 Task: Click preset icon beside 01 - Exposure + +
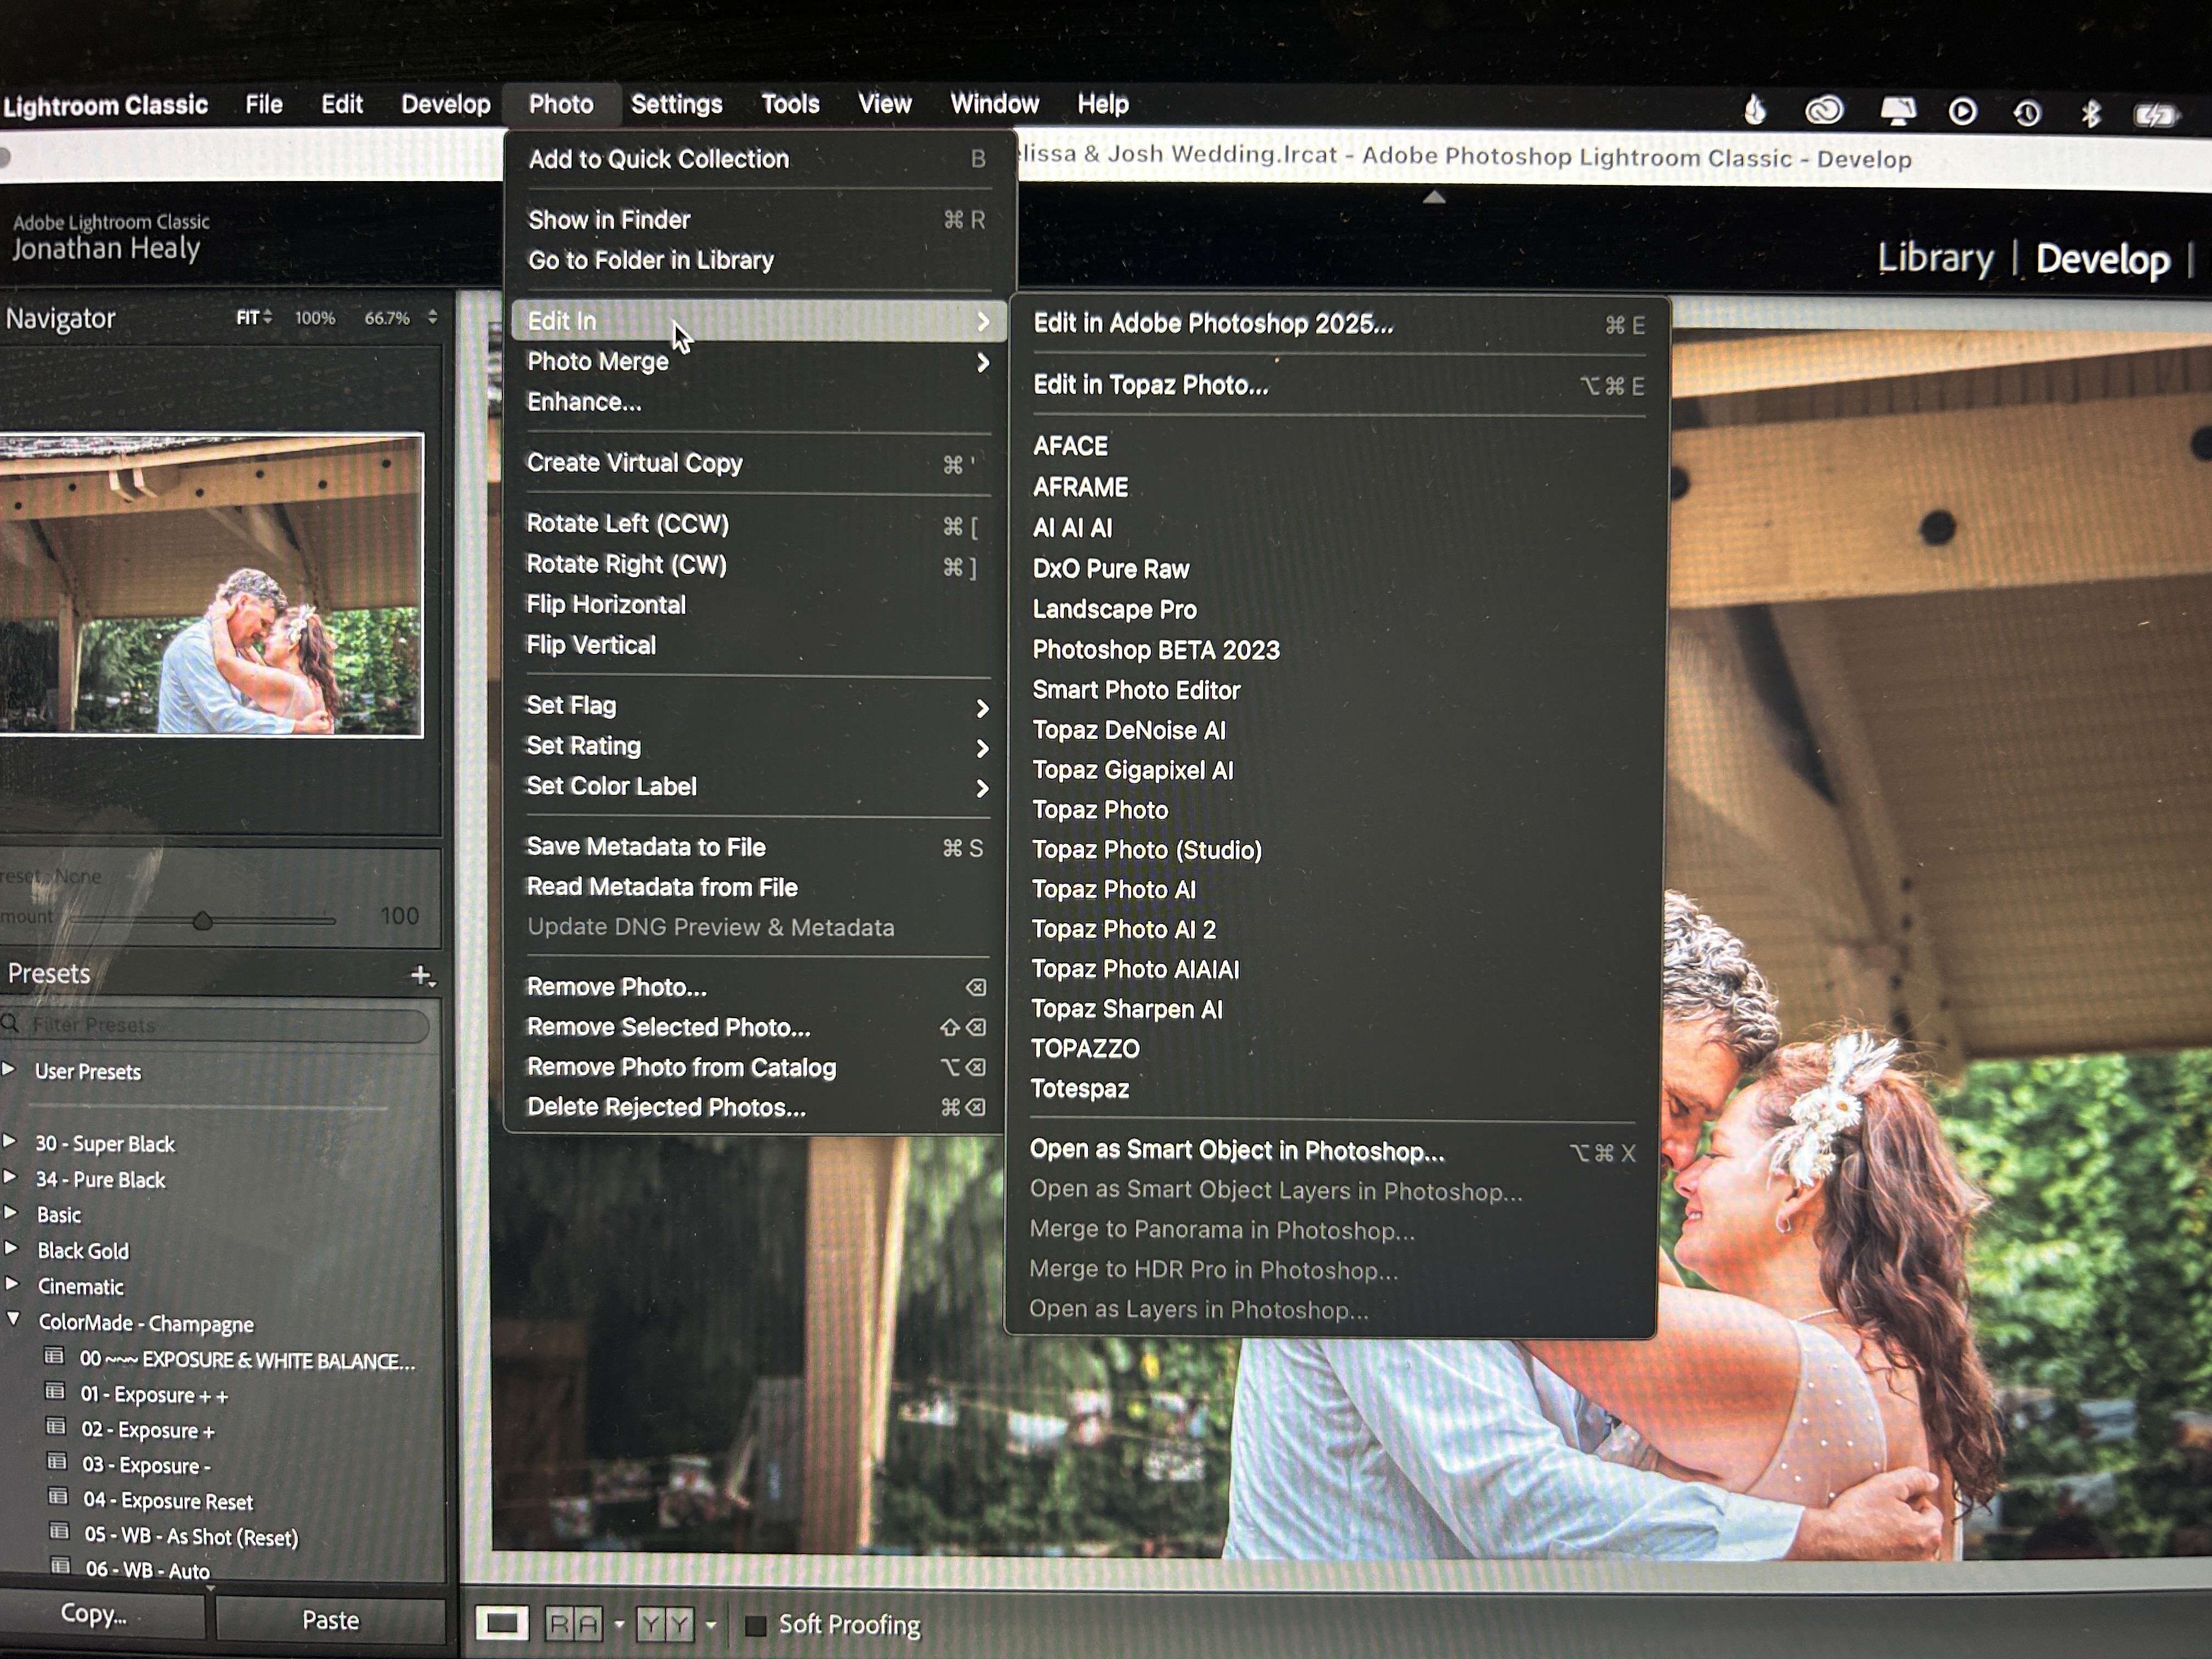coord(56,1392)
